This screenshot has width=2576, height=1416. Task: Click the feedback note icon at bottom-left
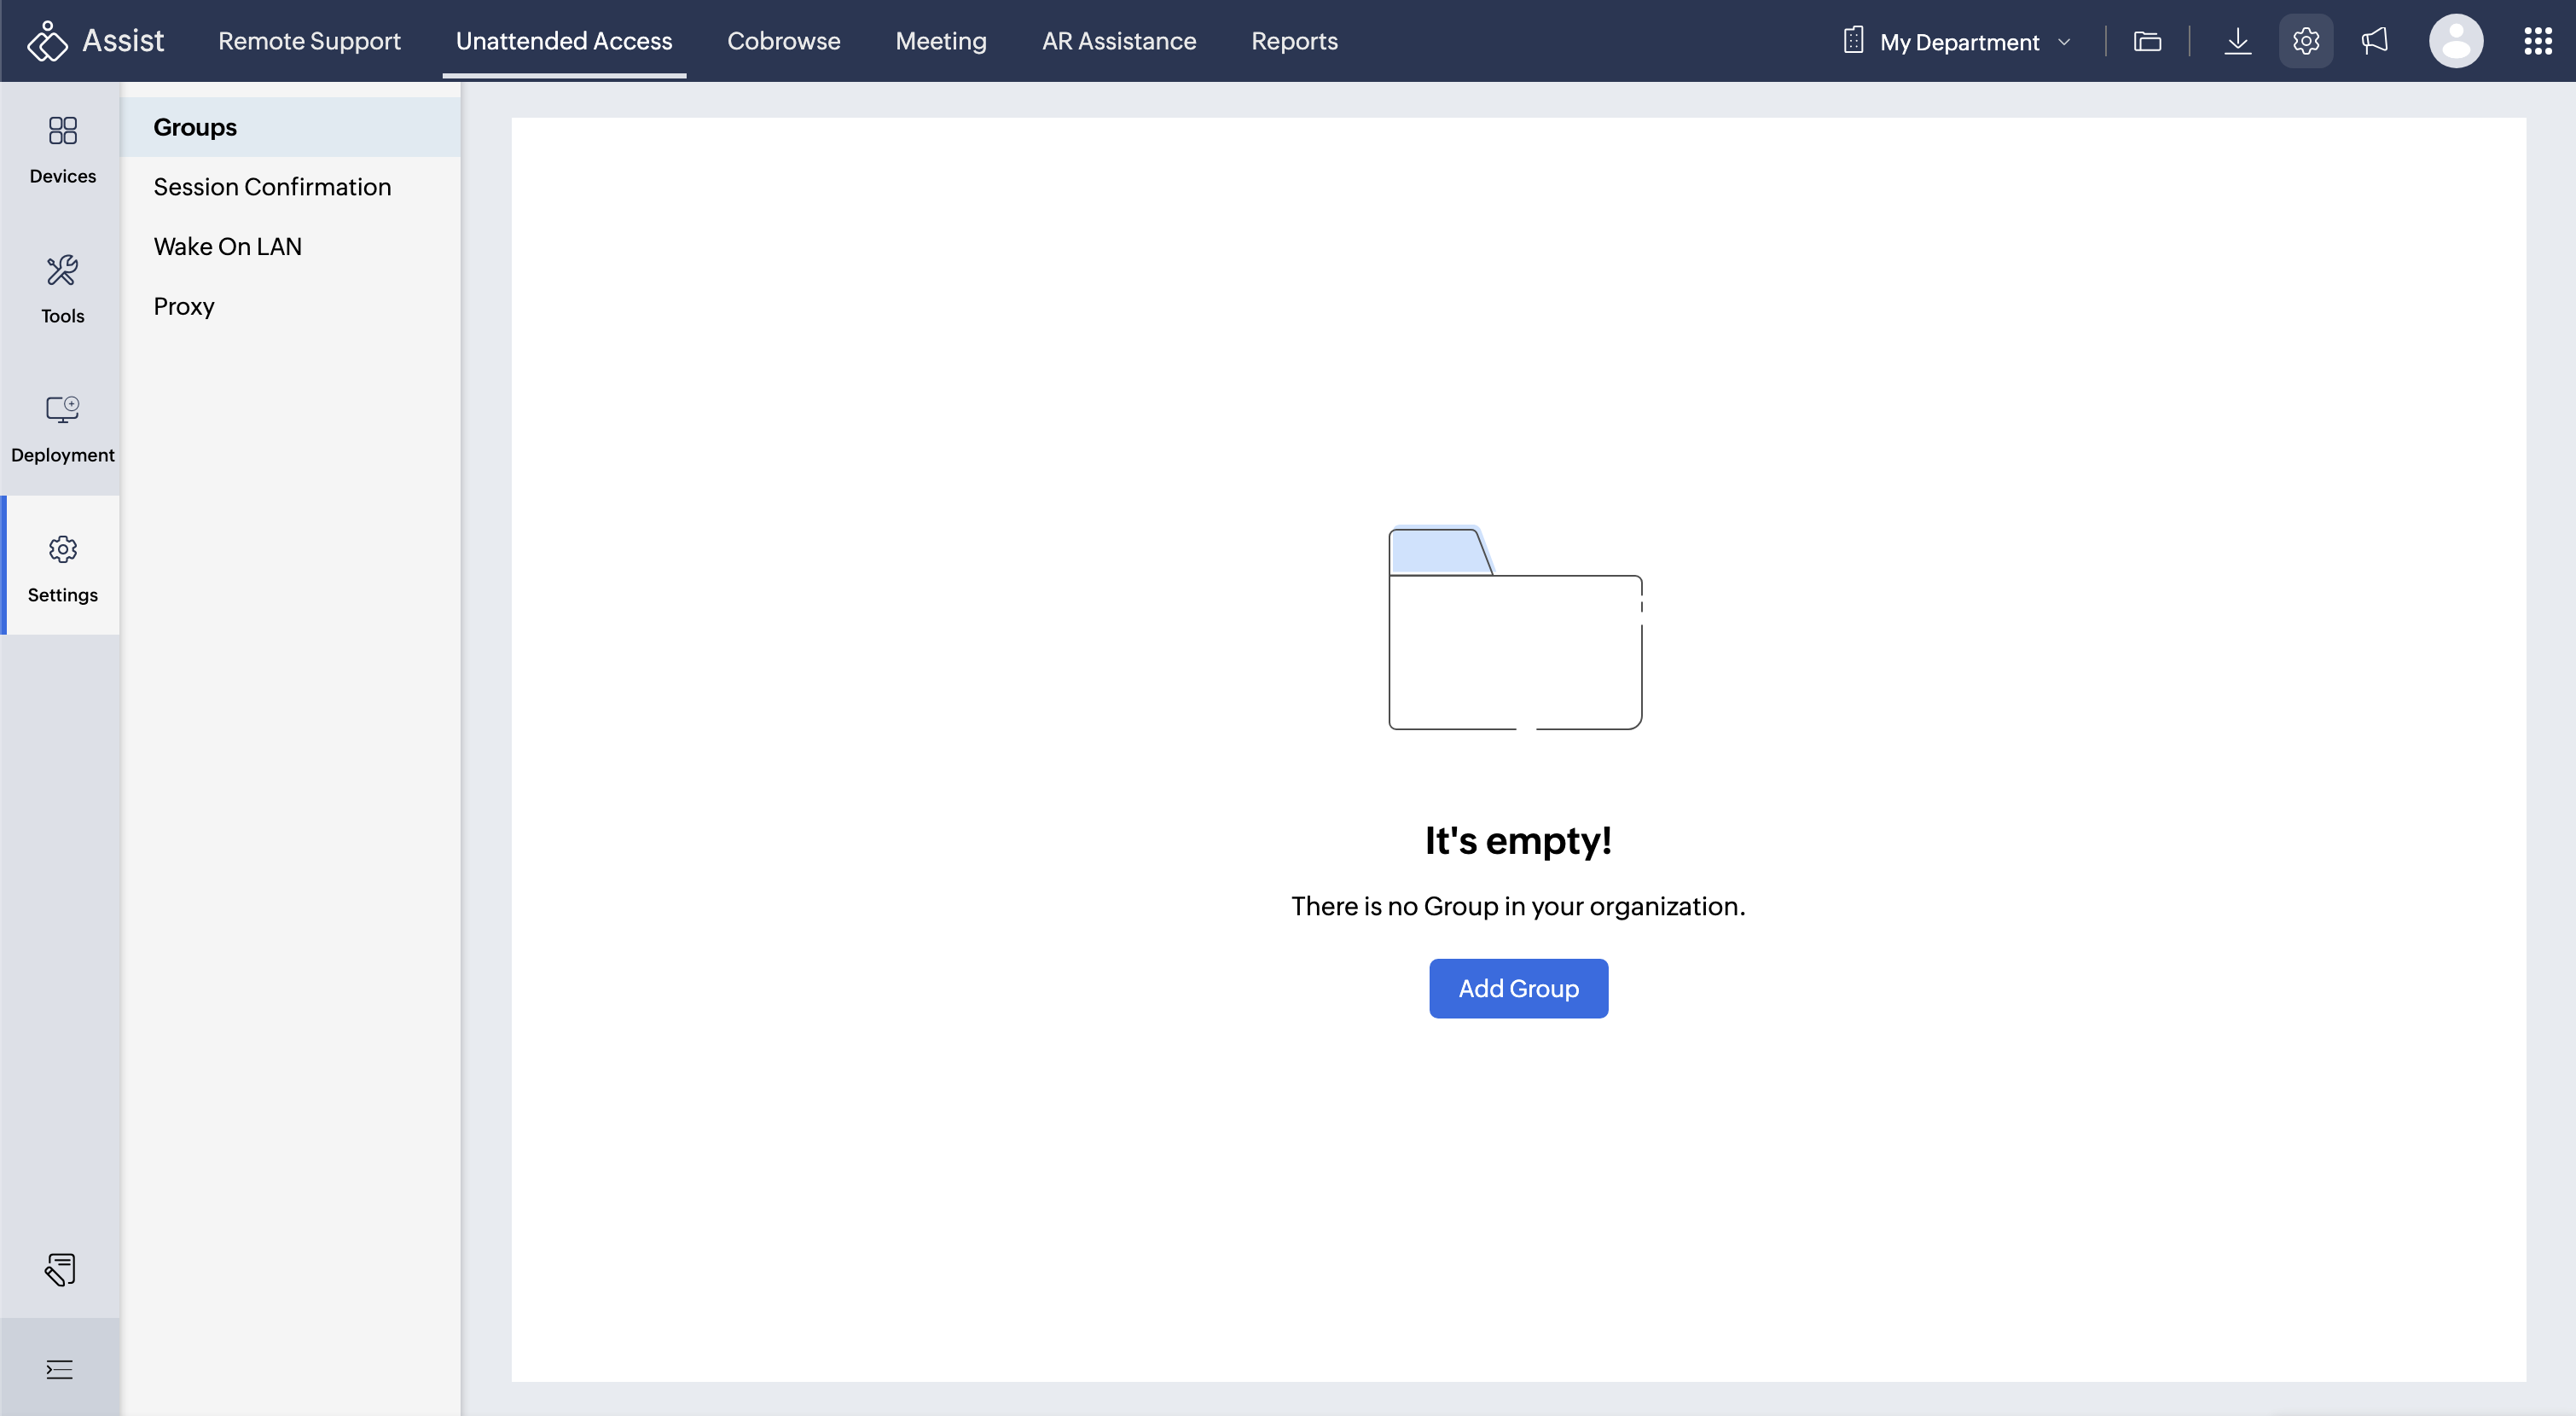coord(60,1269)
